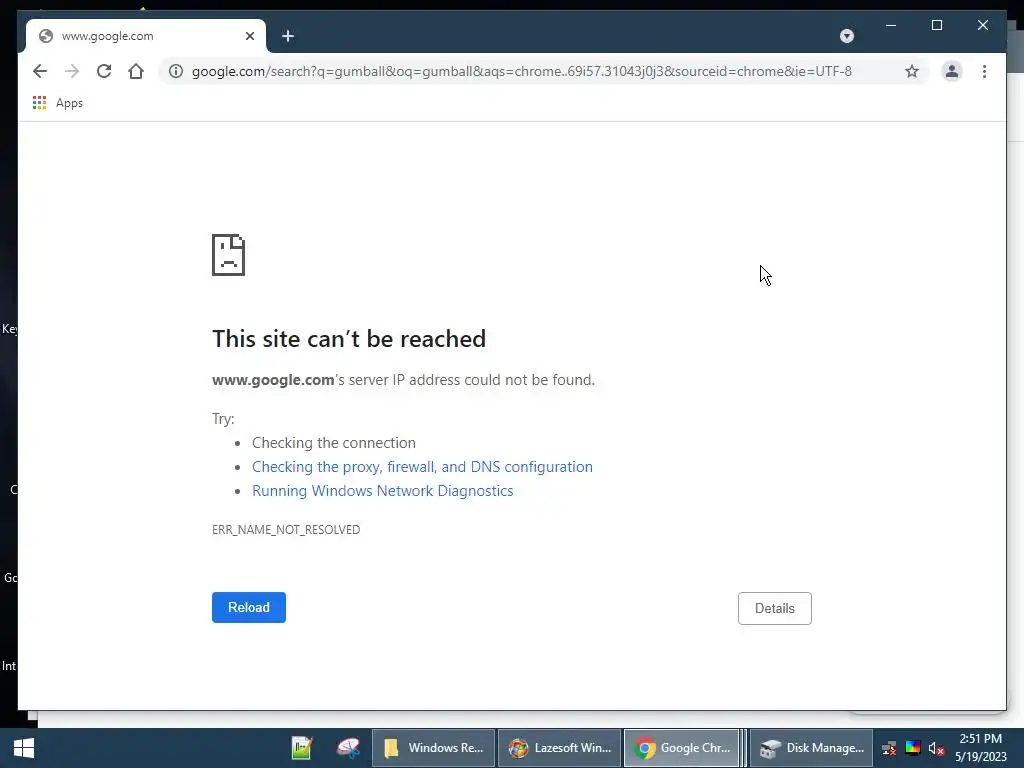Click the colorful display tray icon
This screenshot has width=1024, height=768.
coord(913,748)
